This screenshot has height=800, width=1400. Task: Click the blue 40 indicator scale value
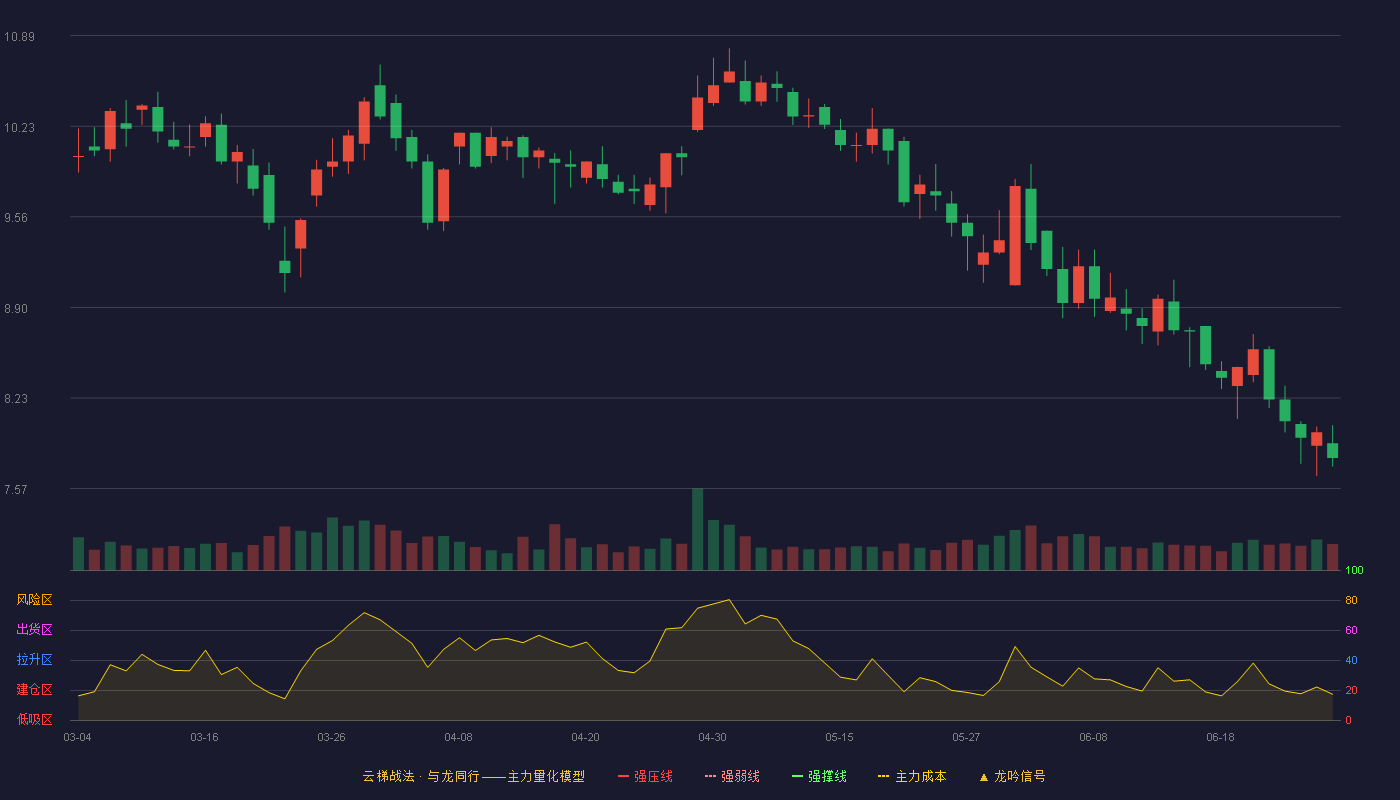pos(1351,660)
